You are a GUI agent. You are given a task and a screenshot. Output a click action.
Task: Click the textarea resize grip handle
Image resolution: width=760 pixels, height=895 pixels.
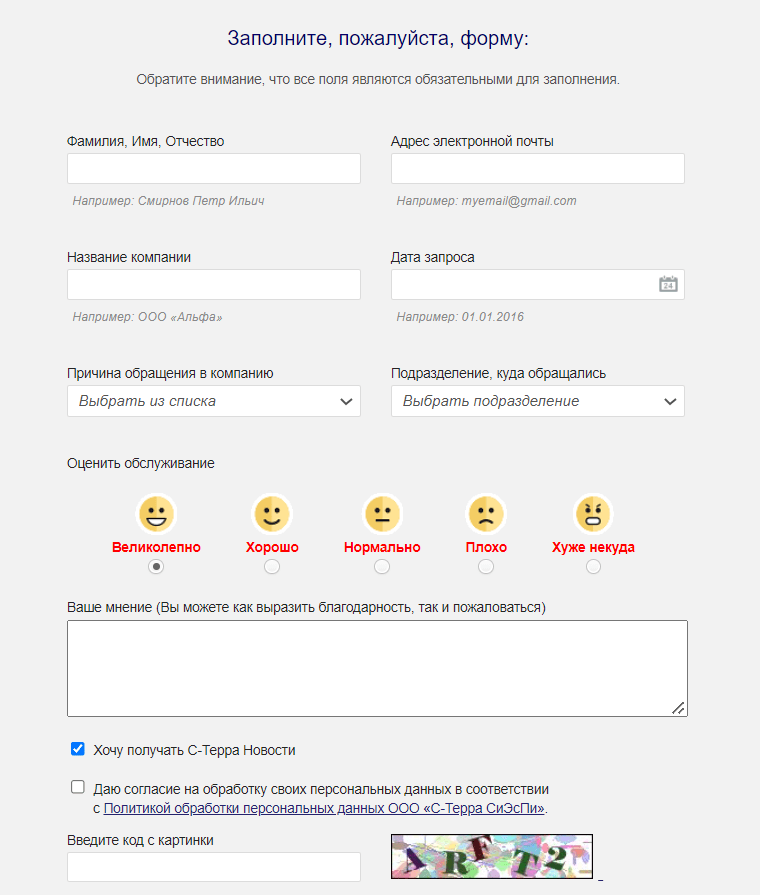click(678, 708)
